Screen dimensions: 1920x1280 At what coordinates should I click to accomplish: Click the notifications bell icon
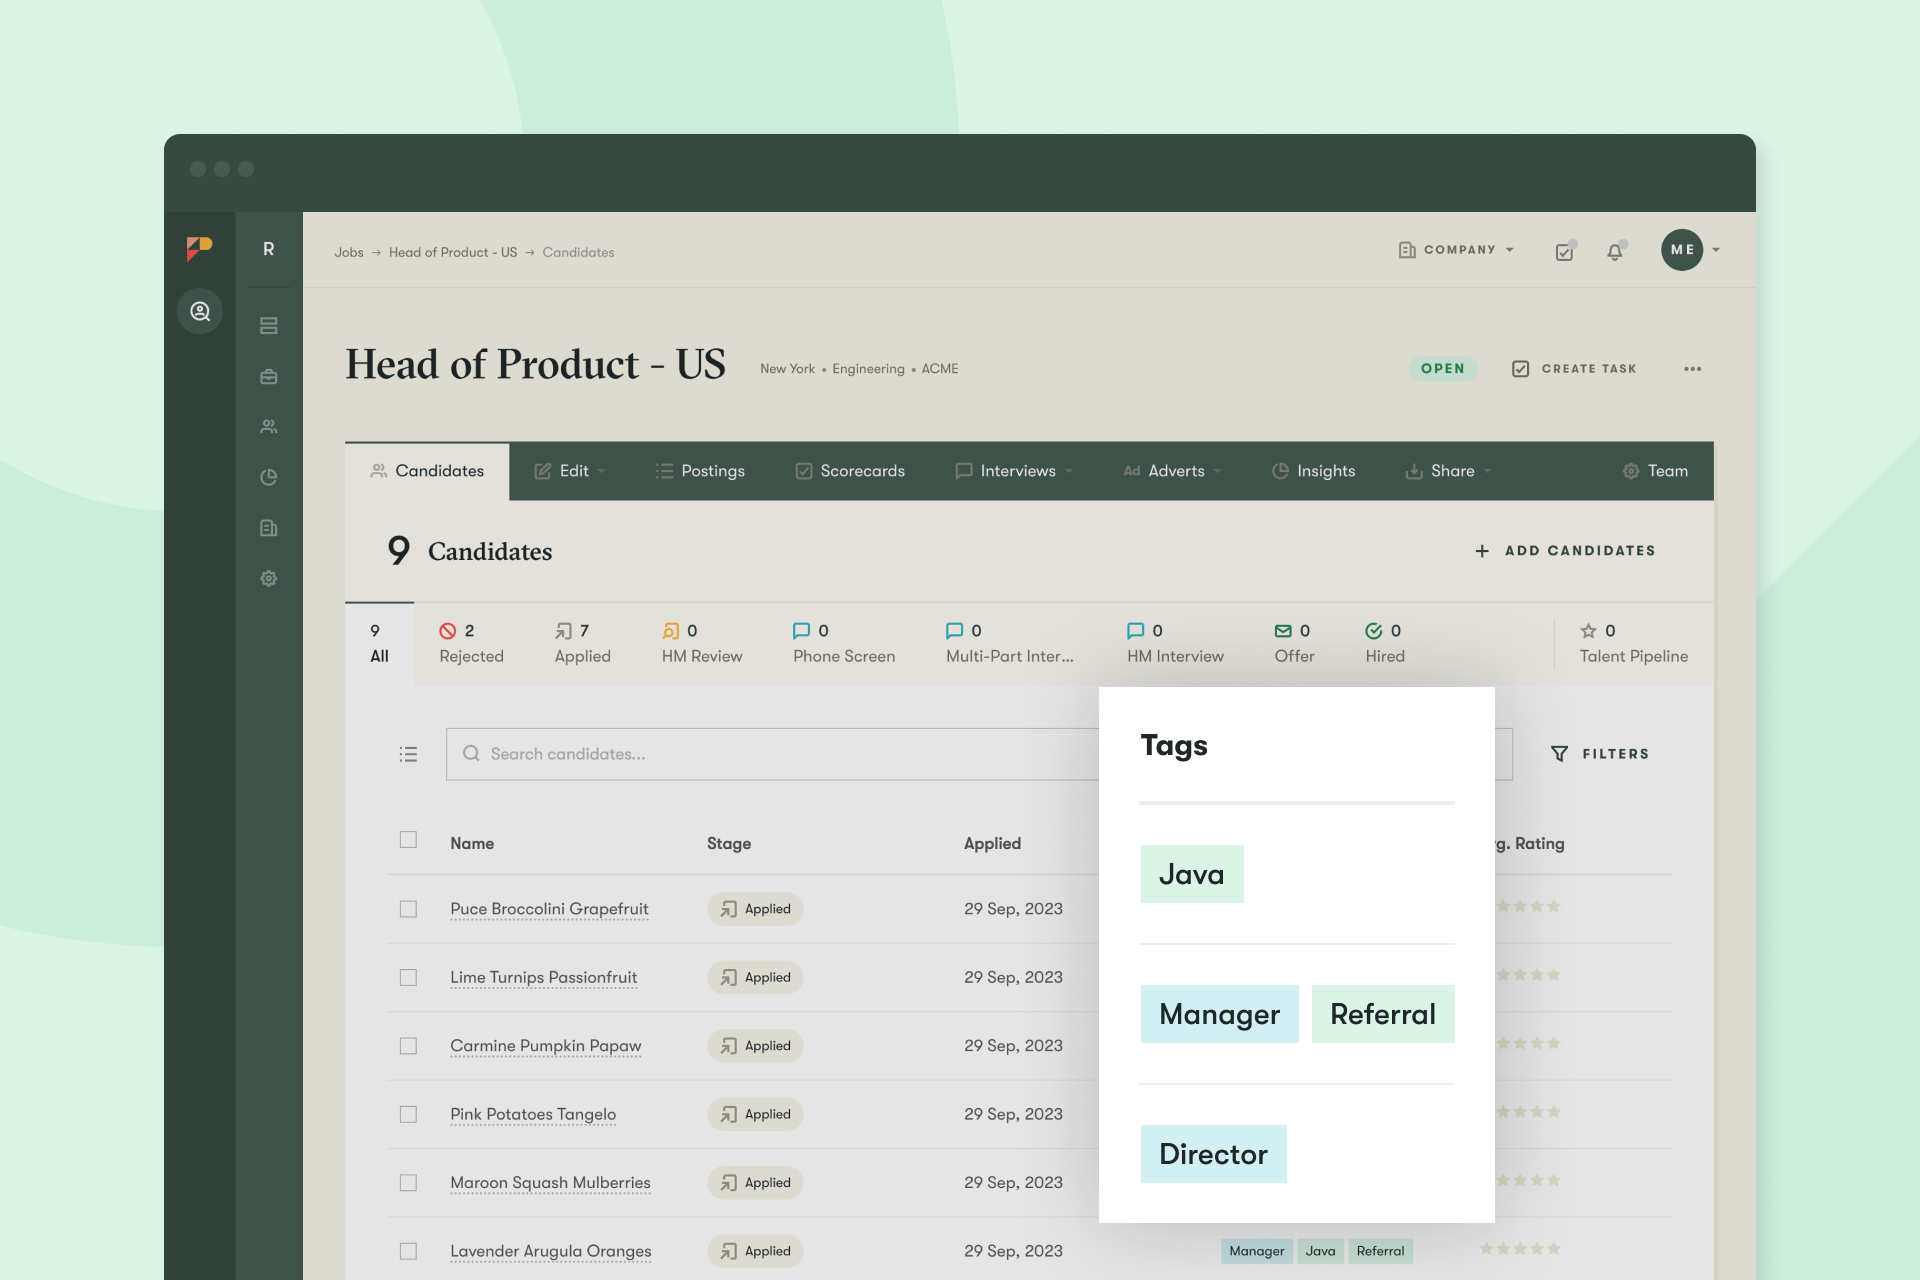click(x=1615, y=252)
